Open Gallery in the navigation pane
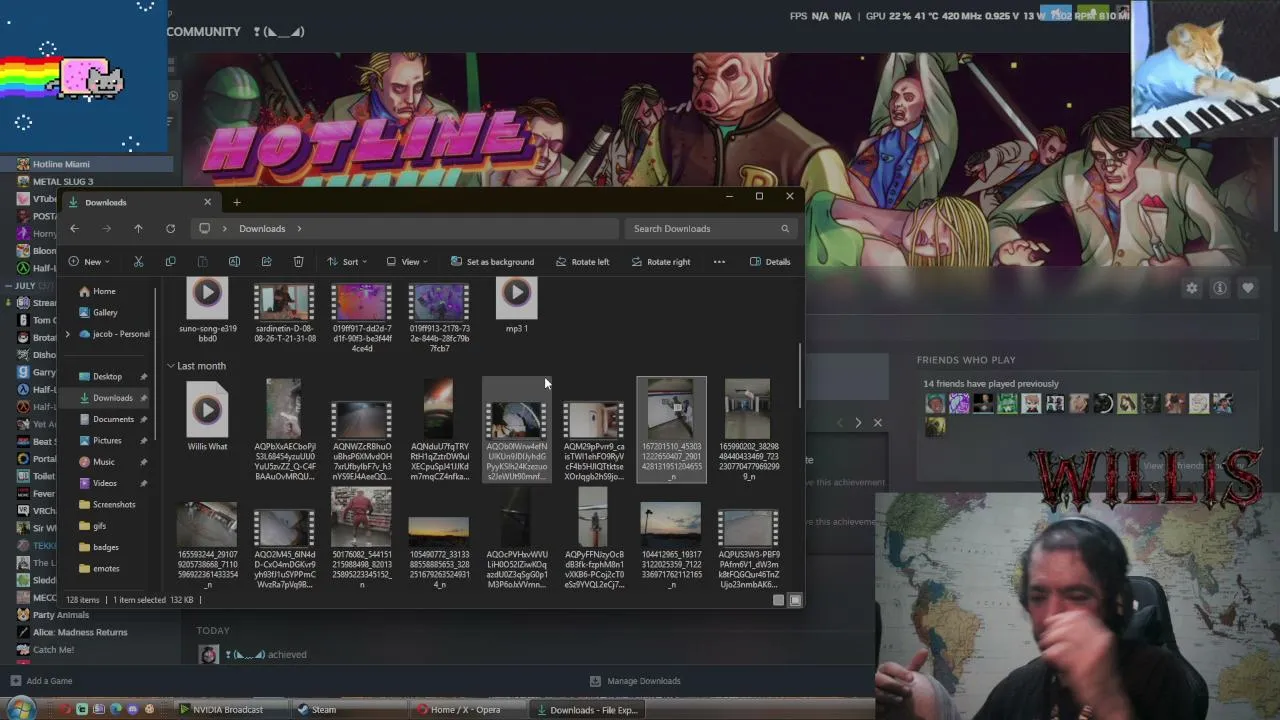The image size is (1280, 720). [105, 313]
